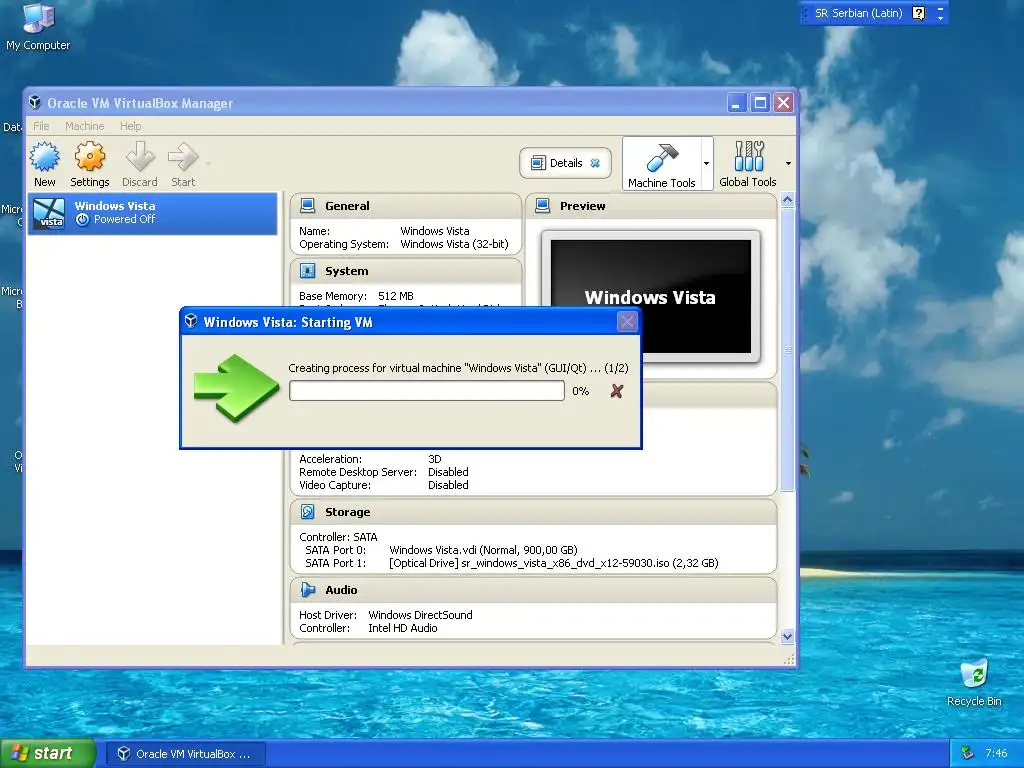Click Oracle VM VirtualBox taskbar button
The height and width of the screenshot is (768, 1024).
(x=185, y=754)
